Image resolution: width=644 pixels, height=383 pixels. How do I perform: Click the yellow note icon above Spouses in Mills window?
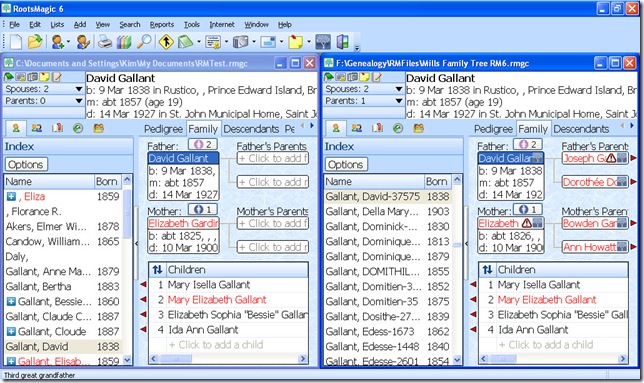click(365, 77)
